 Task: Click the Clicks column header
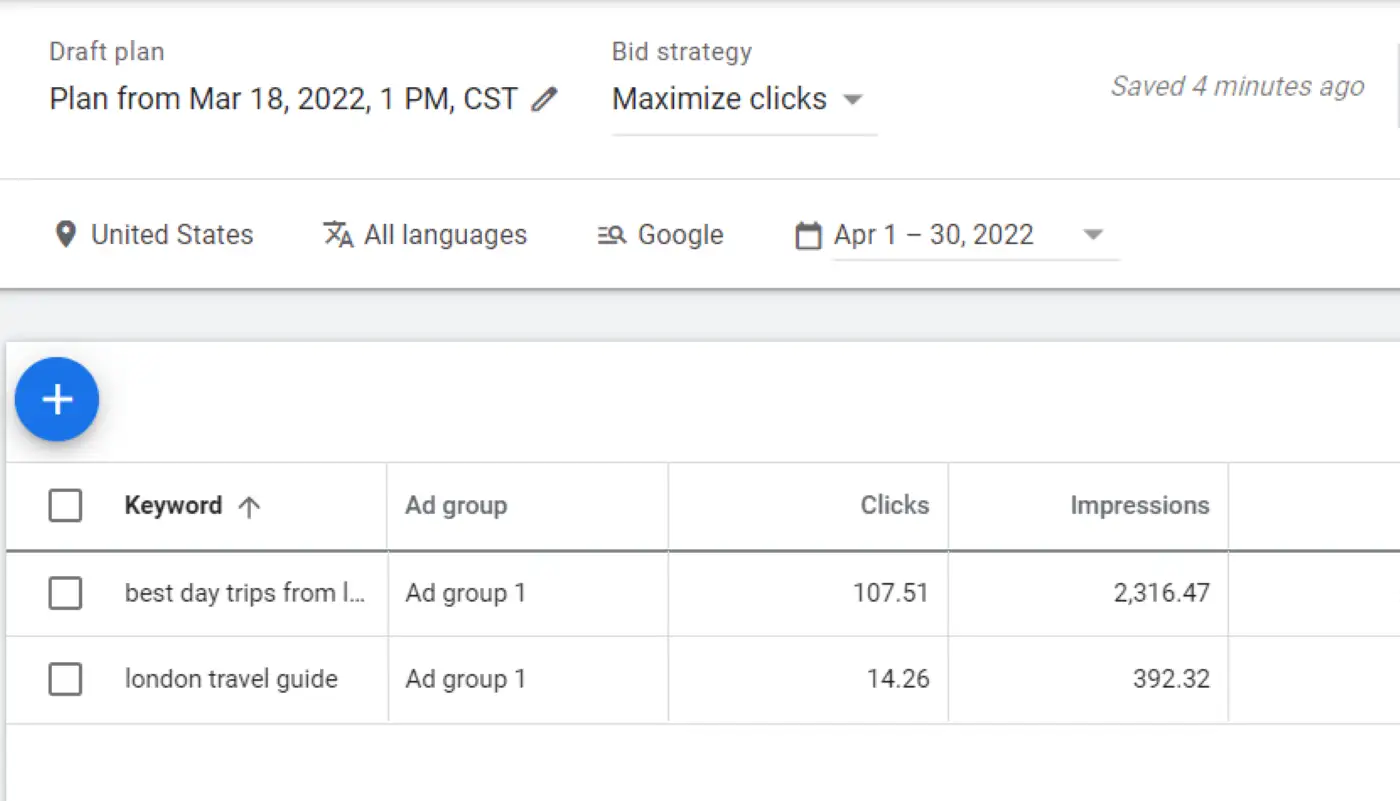(x=895, y=506)
